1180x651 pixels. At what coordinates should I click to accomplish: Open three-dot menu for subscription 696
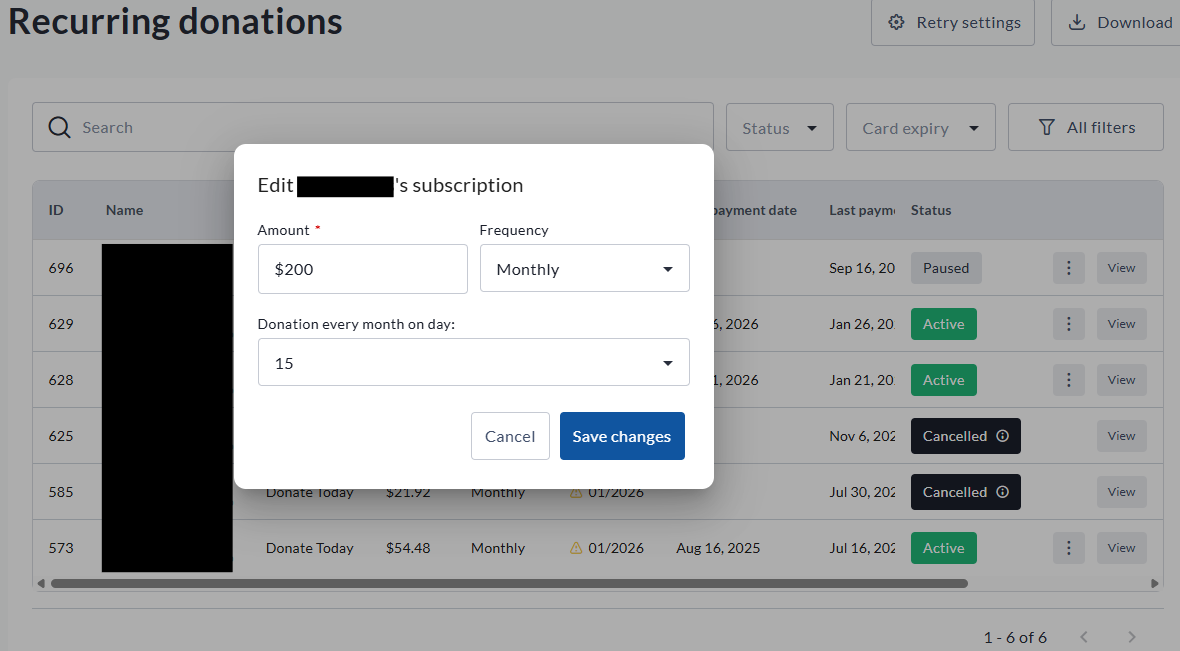(1068, 268)
